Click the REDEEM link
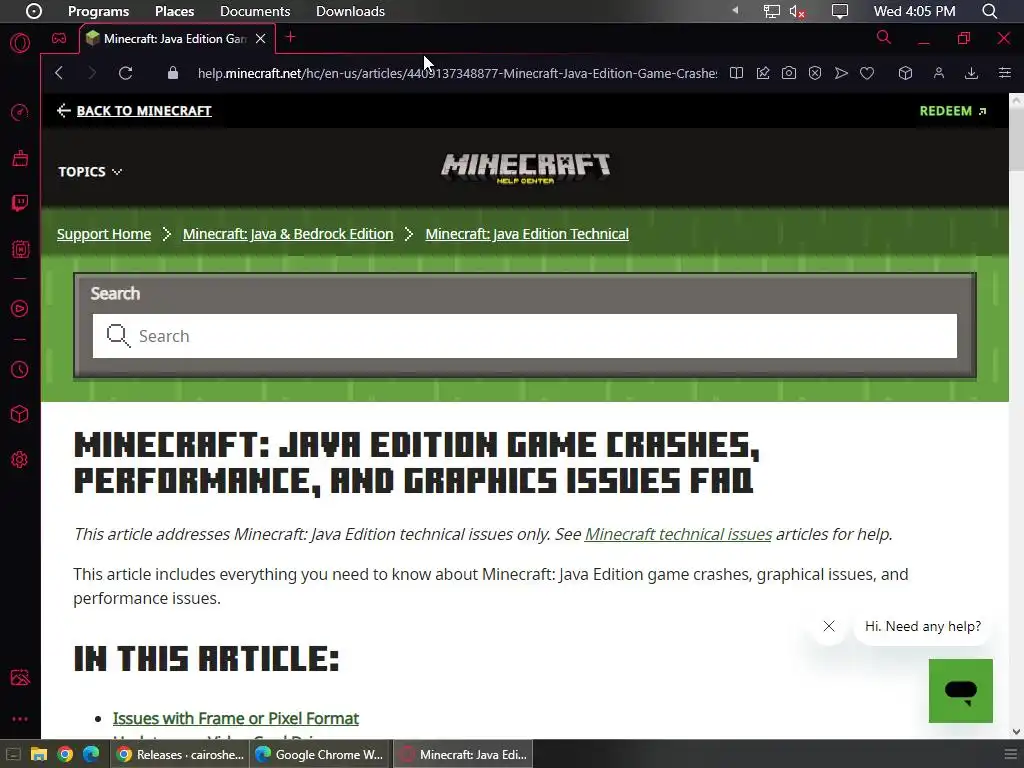The width and height of the screenshot is (1024, 768). click(953, 111)
